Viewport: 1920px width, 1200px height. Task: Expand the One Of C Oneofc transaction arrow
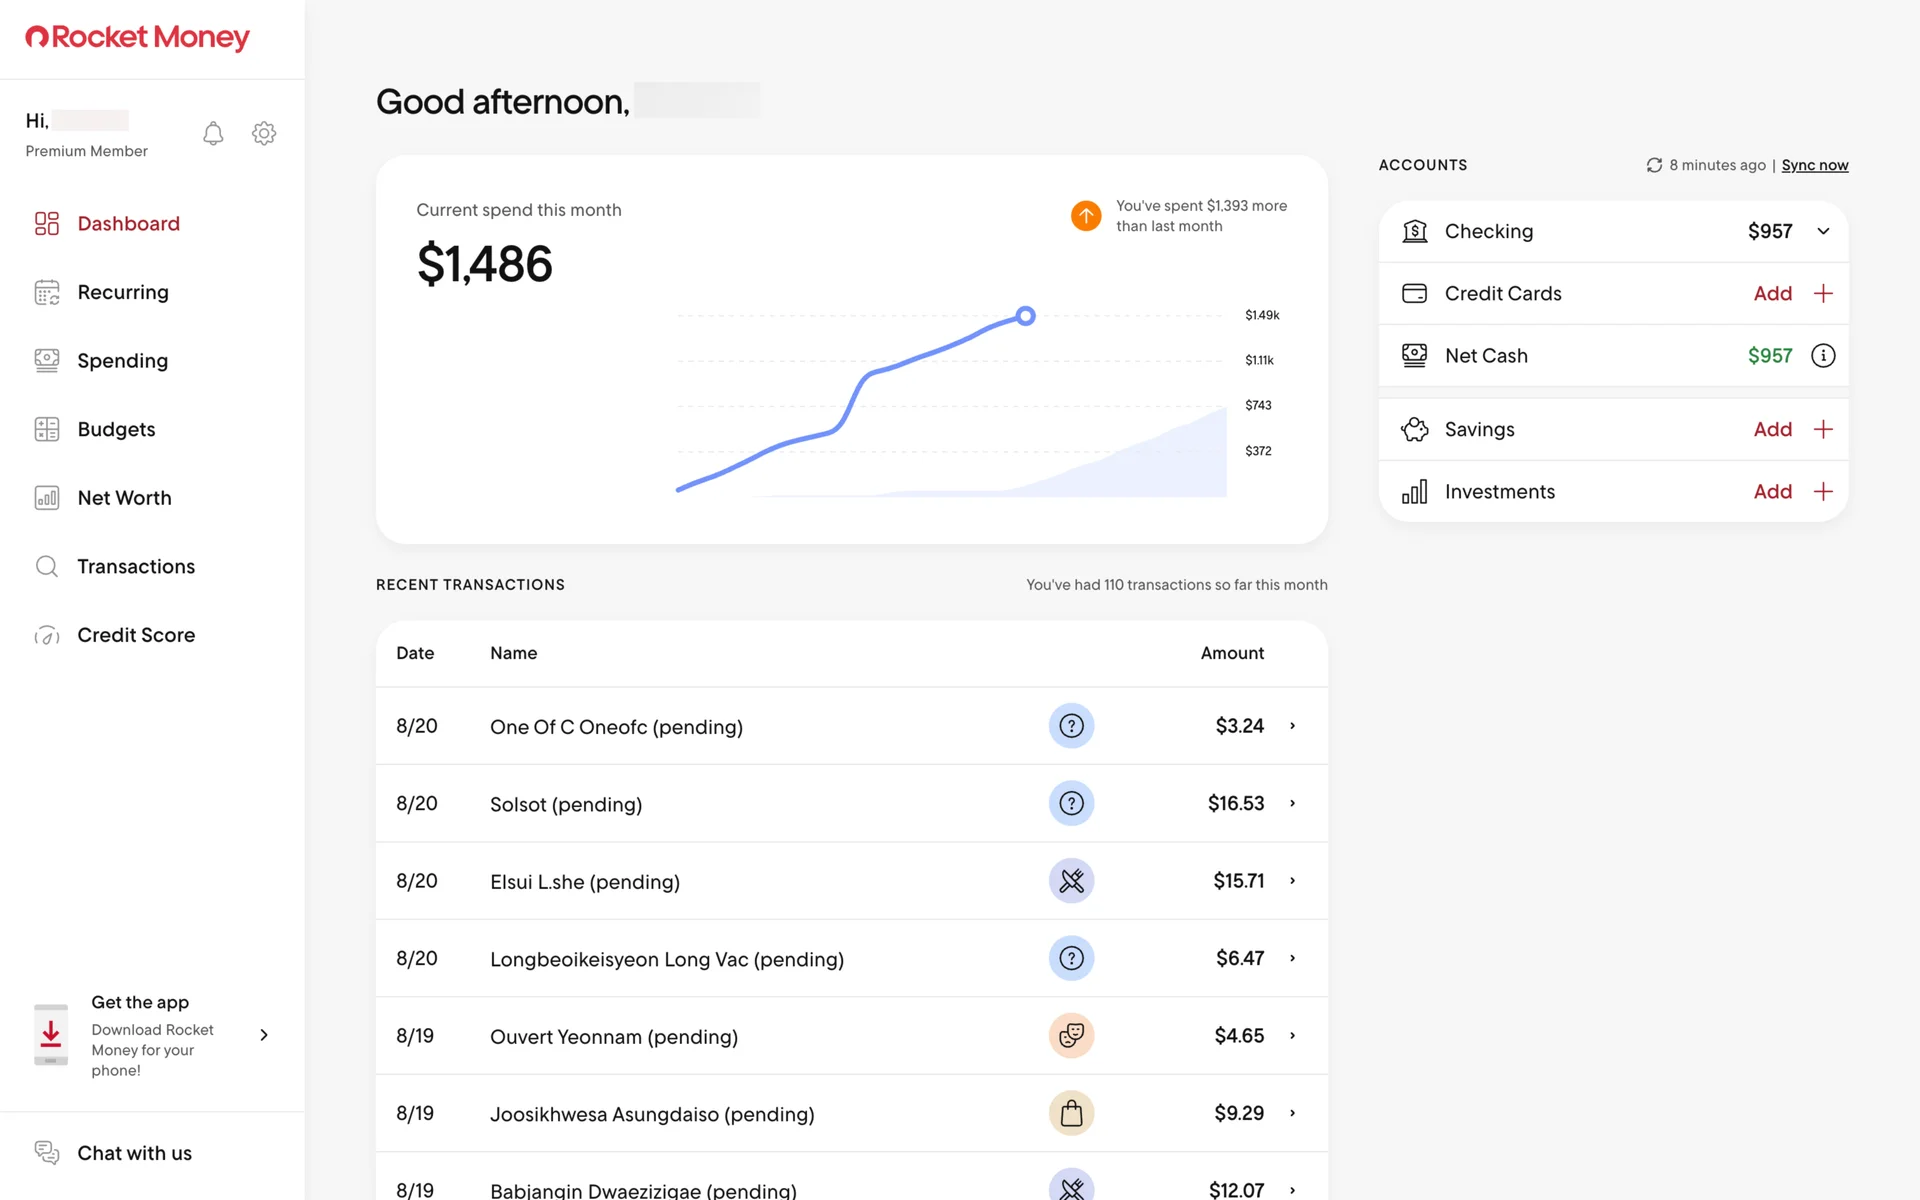[x=1292, y=726]
